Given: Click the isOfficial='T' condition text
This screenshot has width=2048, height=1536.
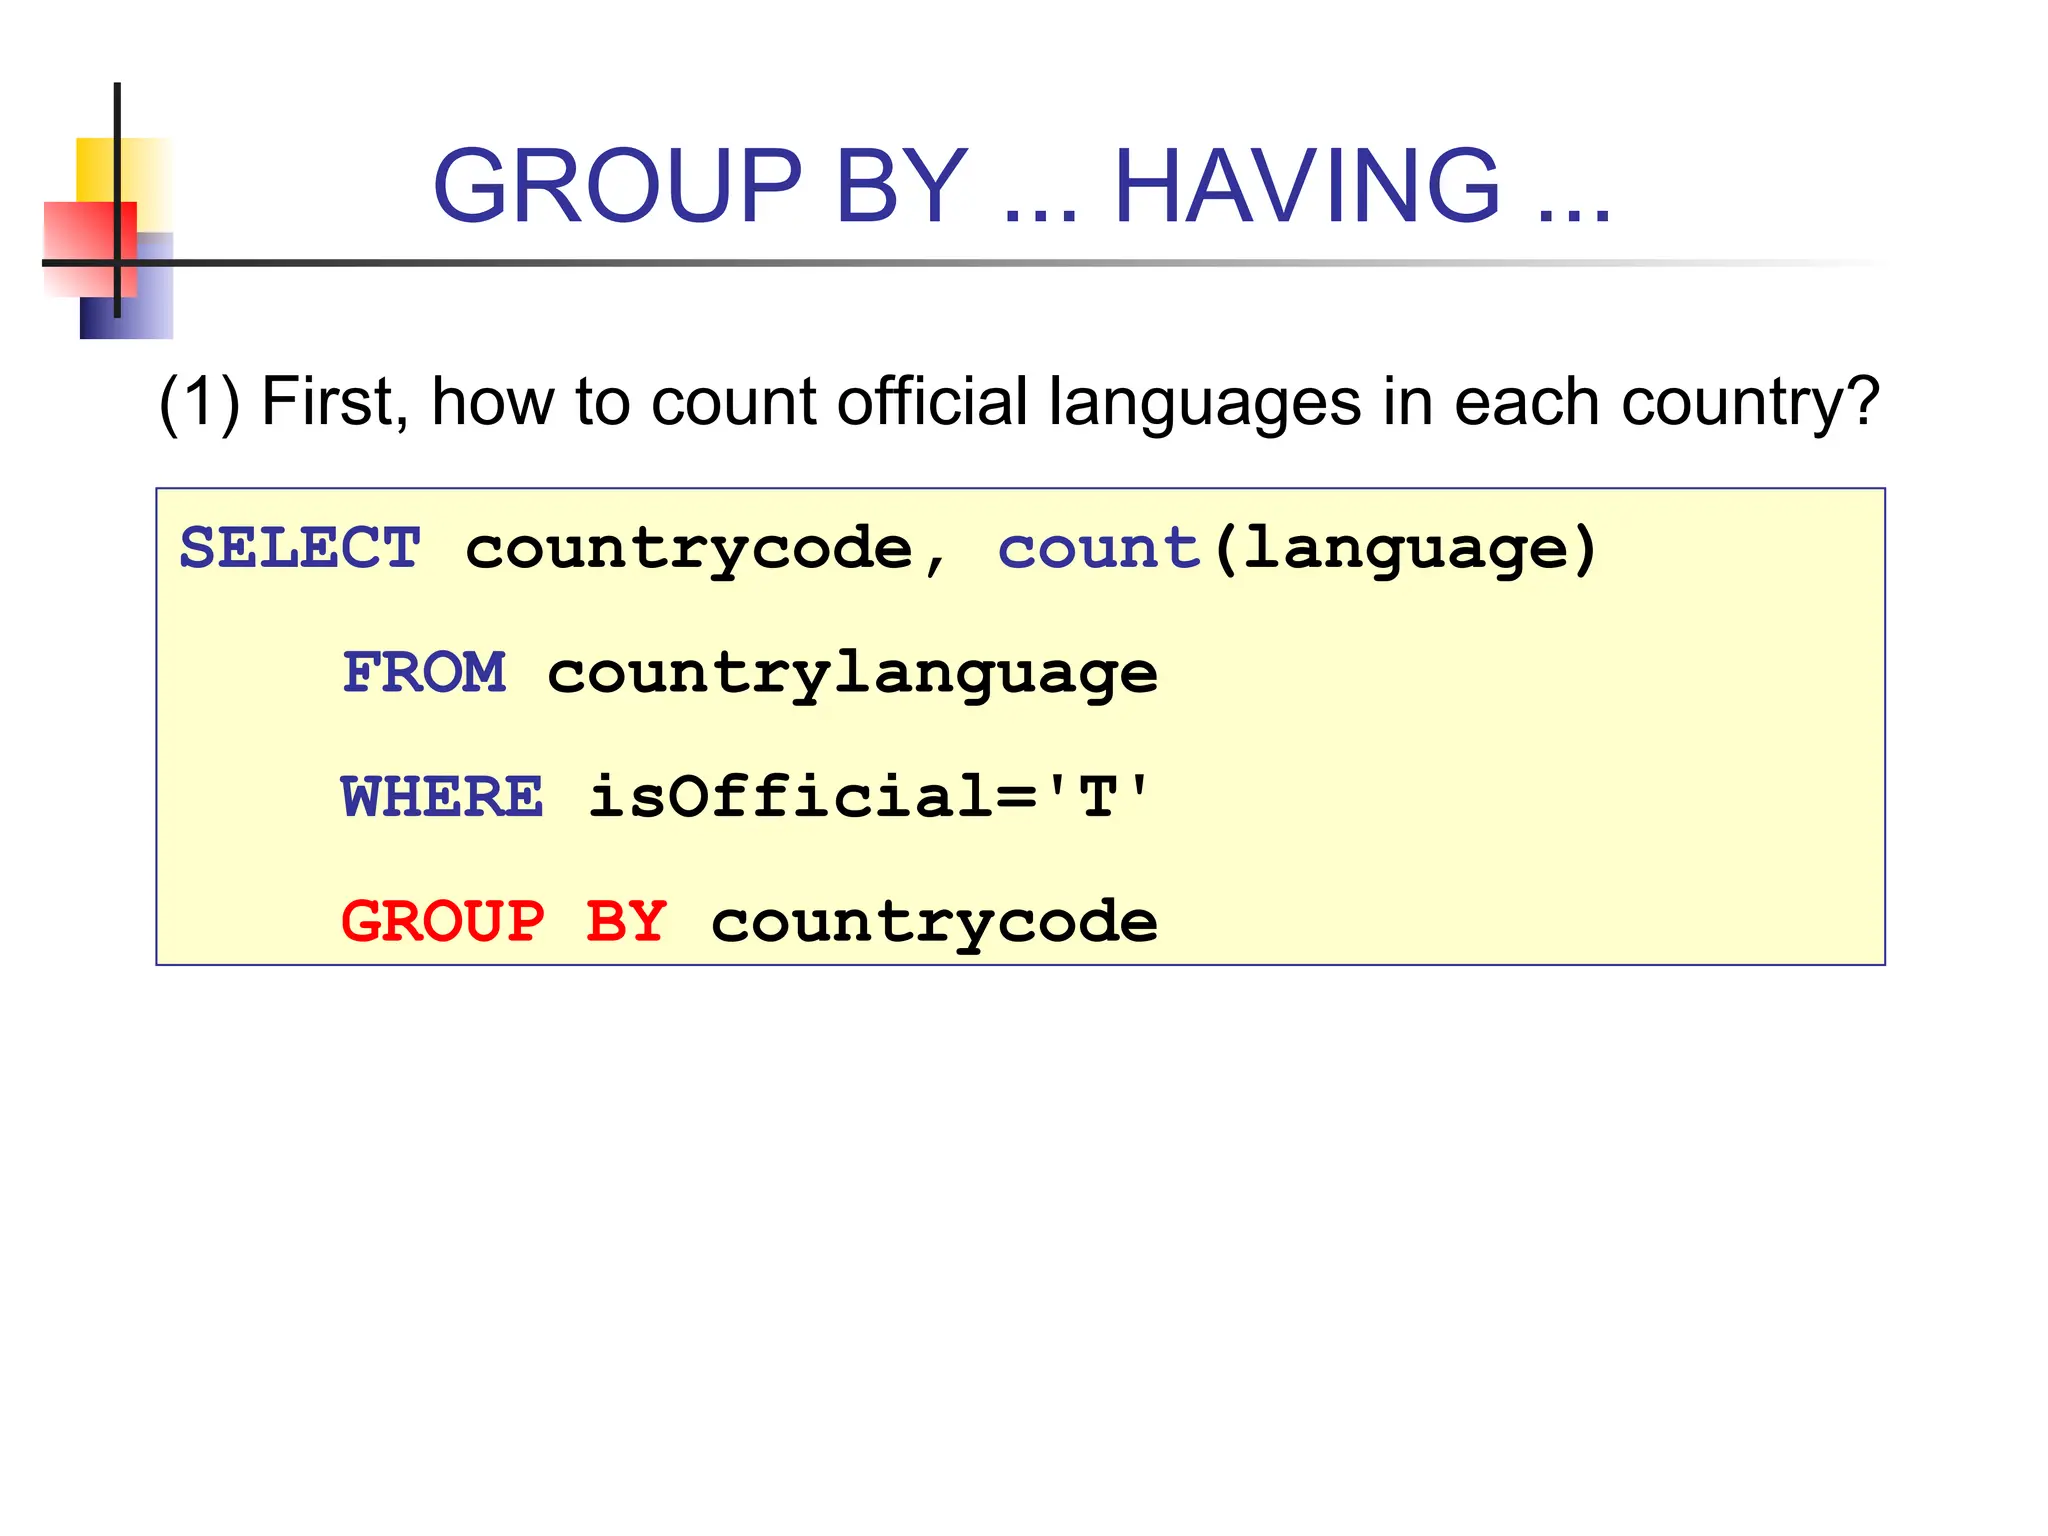Looking at the screenshot, I should pyautogui.click(x=868, y=797).
